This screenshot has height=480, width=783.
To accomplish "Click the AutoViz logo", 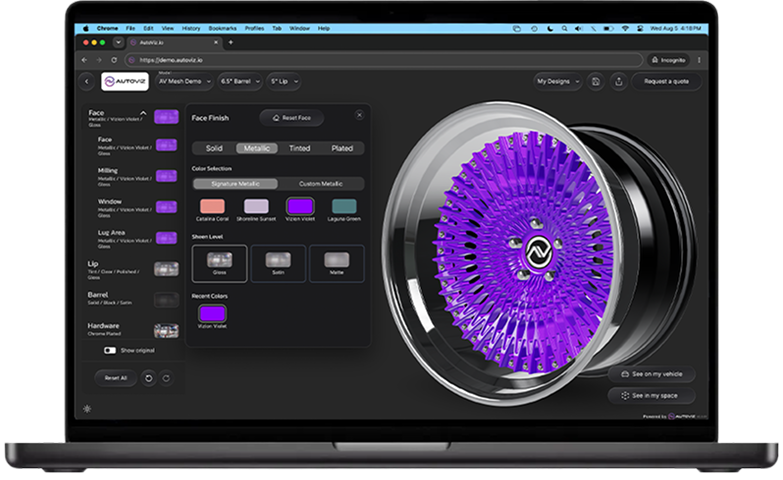I will 125,81.
